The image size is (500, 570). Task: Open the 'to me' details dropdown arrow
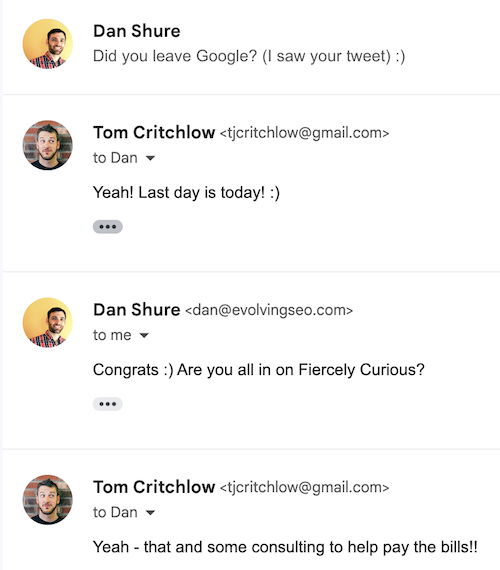[144, 335]
